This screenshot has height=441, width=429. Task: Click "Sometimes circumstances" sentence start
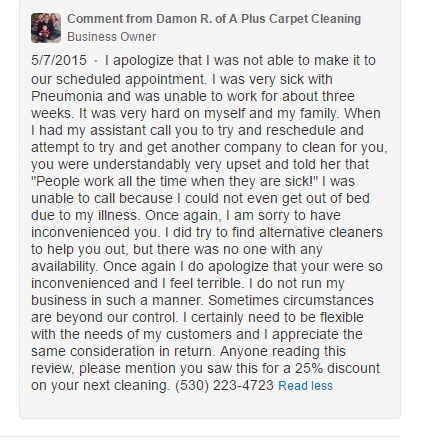click(291, 300)
